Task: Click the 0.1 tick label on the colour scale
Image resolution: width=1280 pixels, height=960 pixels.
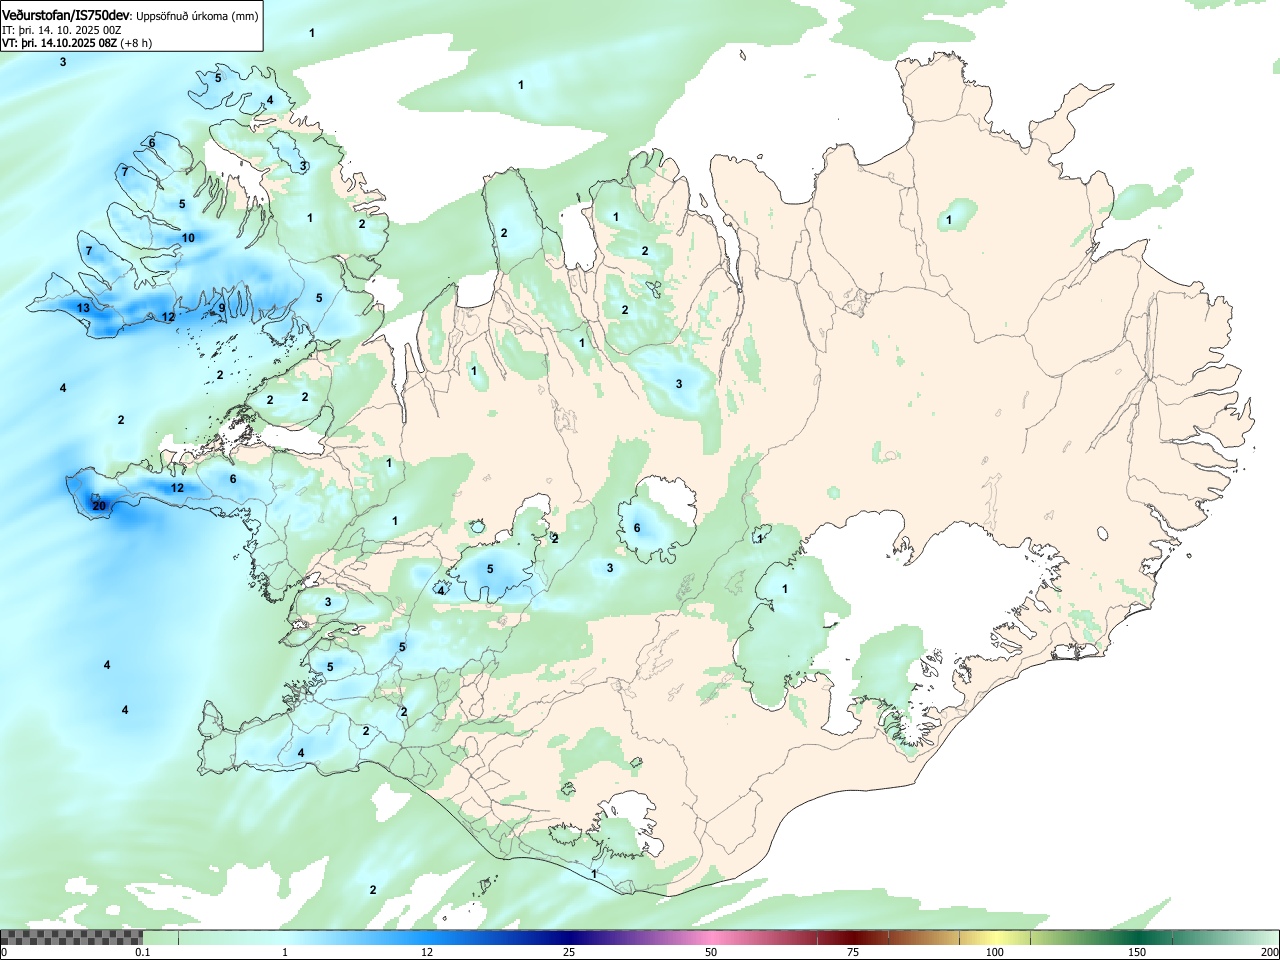Action: (x=143, y=952)
